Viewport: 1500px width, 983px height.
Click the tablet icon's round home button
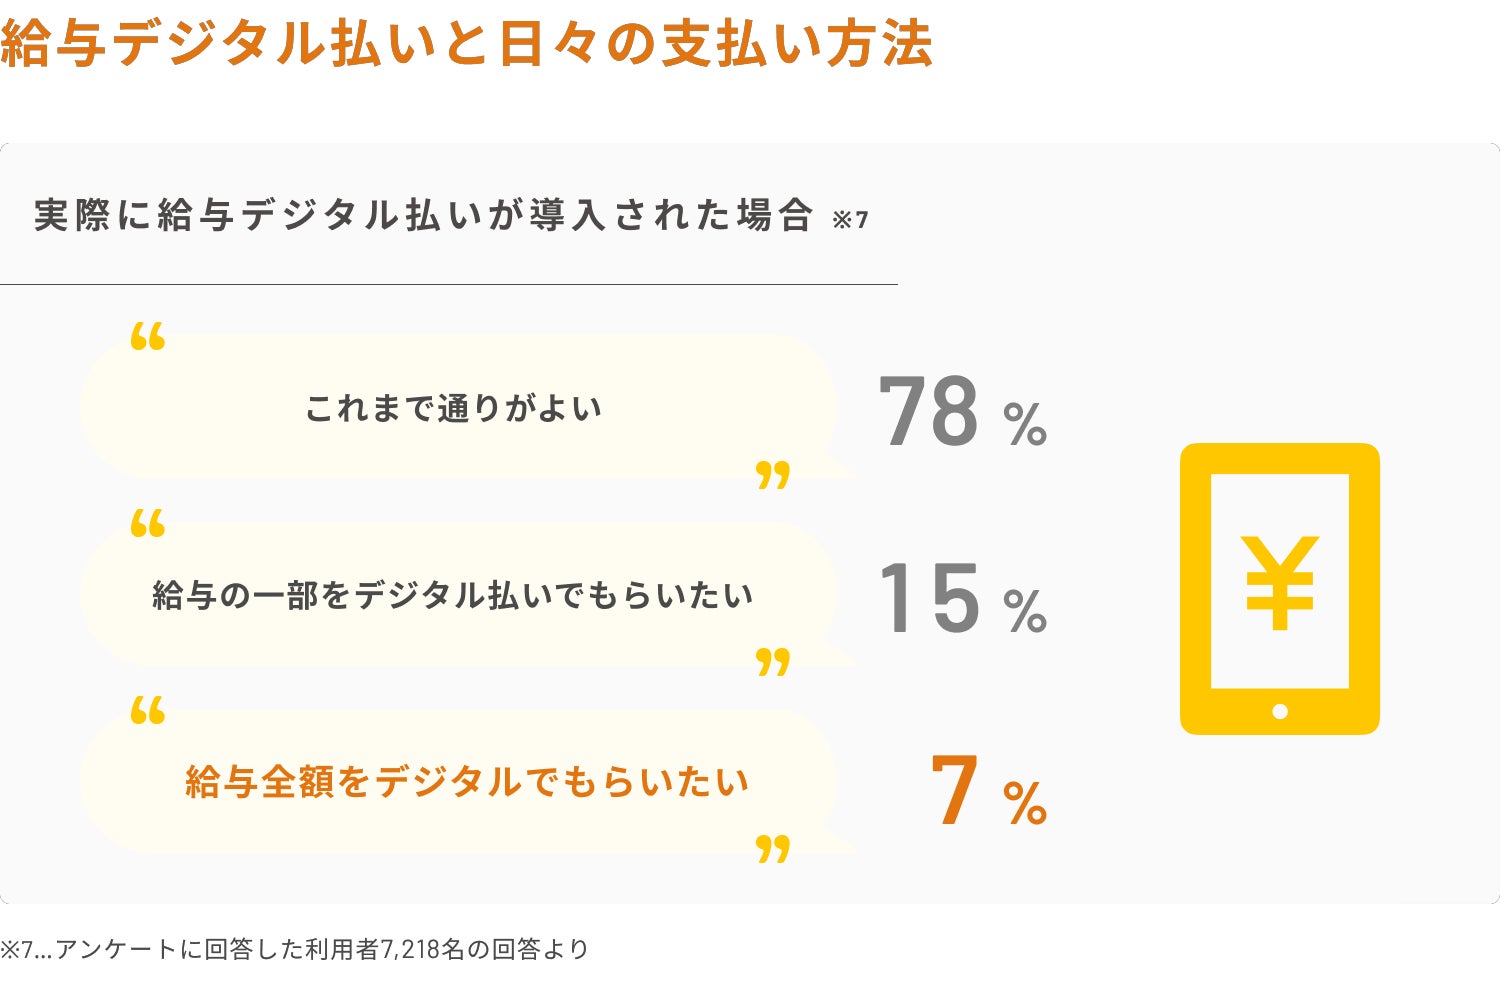pos(1280,711)
